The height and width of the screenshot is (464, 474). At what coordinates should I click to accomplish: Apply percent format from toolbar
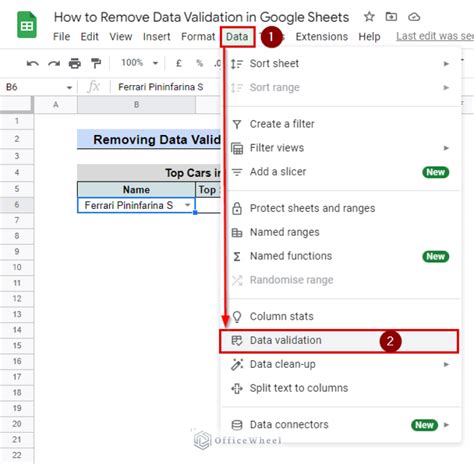(x=200, y=63)
